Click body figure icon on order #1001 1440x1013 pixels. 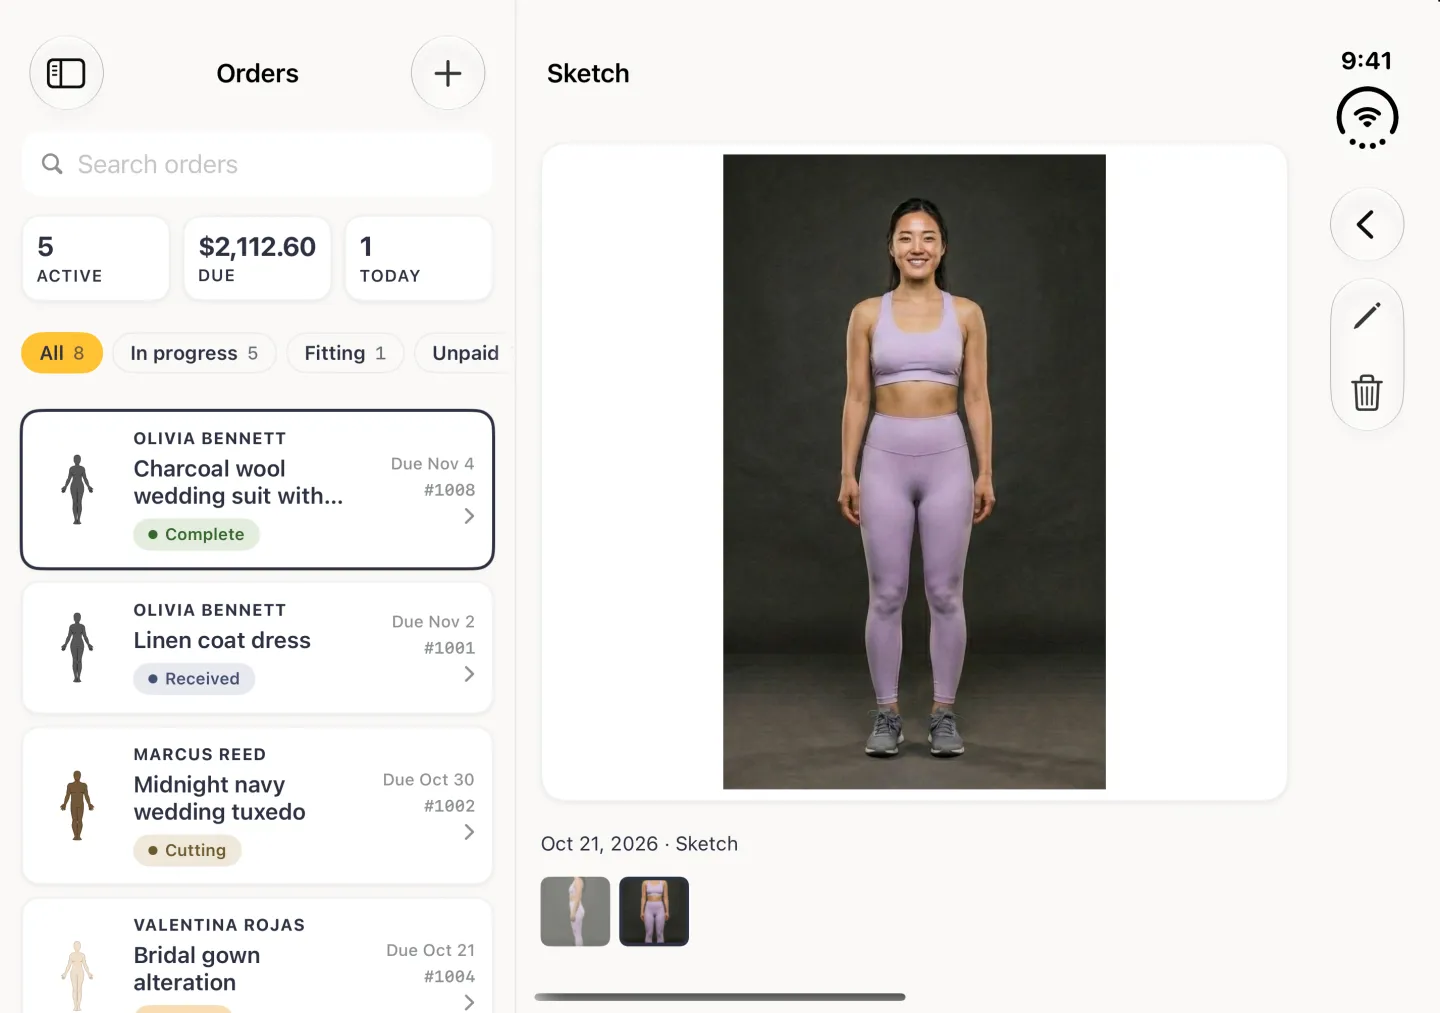tap(77, 647)
